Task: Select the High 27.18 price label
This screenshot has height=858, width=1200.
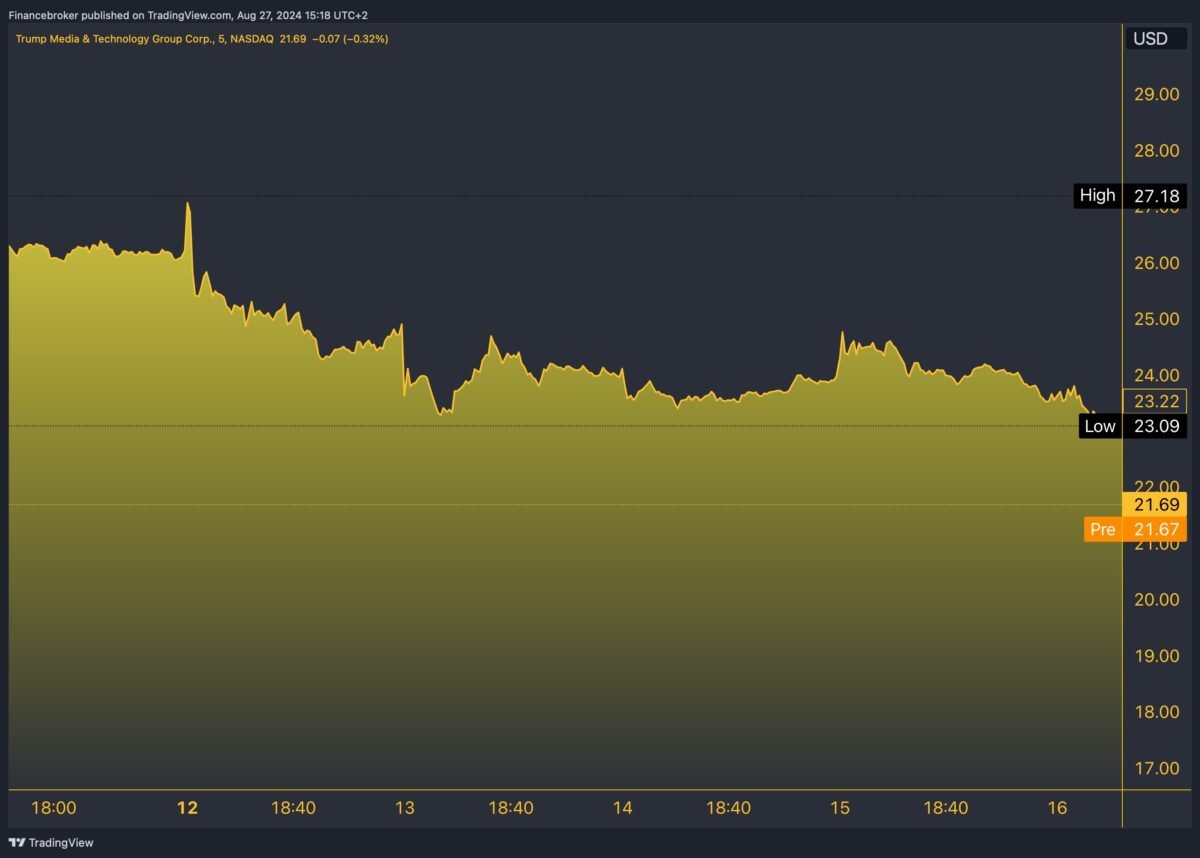Action: point(1130,196)
